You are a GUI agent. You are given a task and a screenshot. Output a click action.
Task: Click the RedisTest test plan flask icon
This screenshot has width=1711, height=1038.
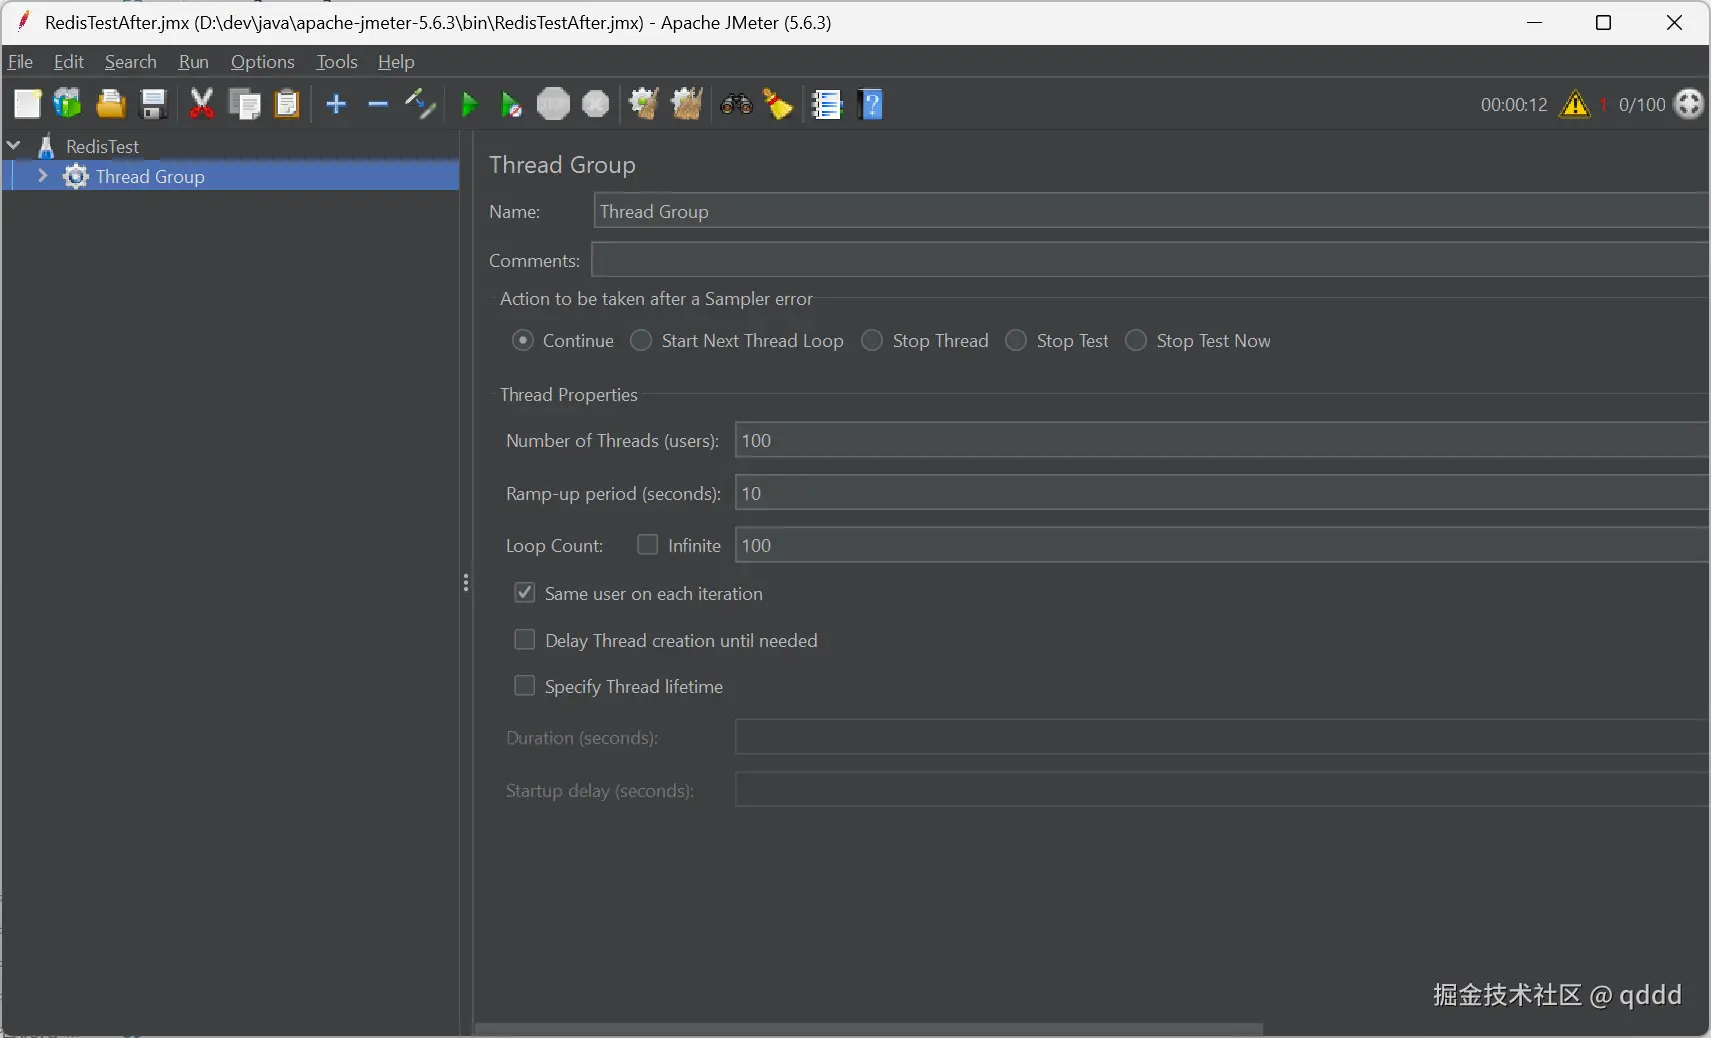click(46, 146)
